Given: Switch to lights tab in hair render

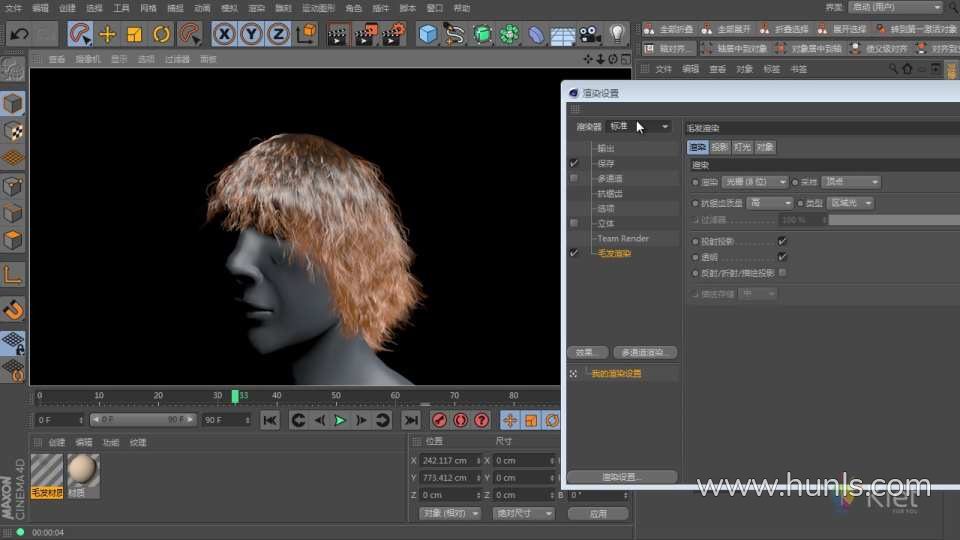Looking at the screenshot, I should (x=742, y=147).
